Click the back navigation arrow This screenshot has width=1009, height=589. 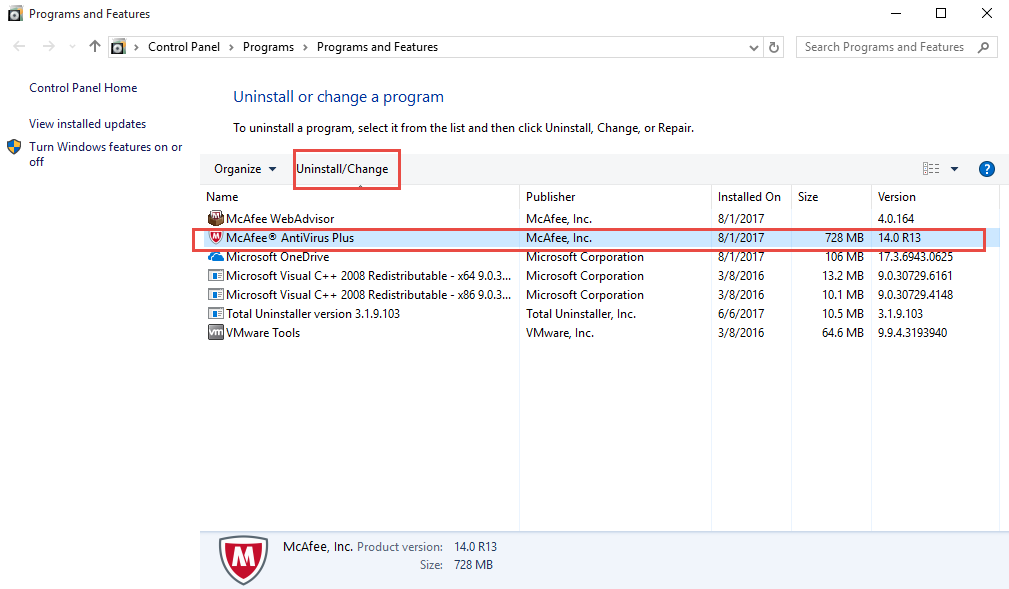[x=20, y=47]
